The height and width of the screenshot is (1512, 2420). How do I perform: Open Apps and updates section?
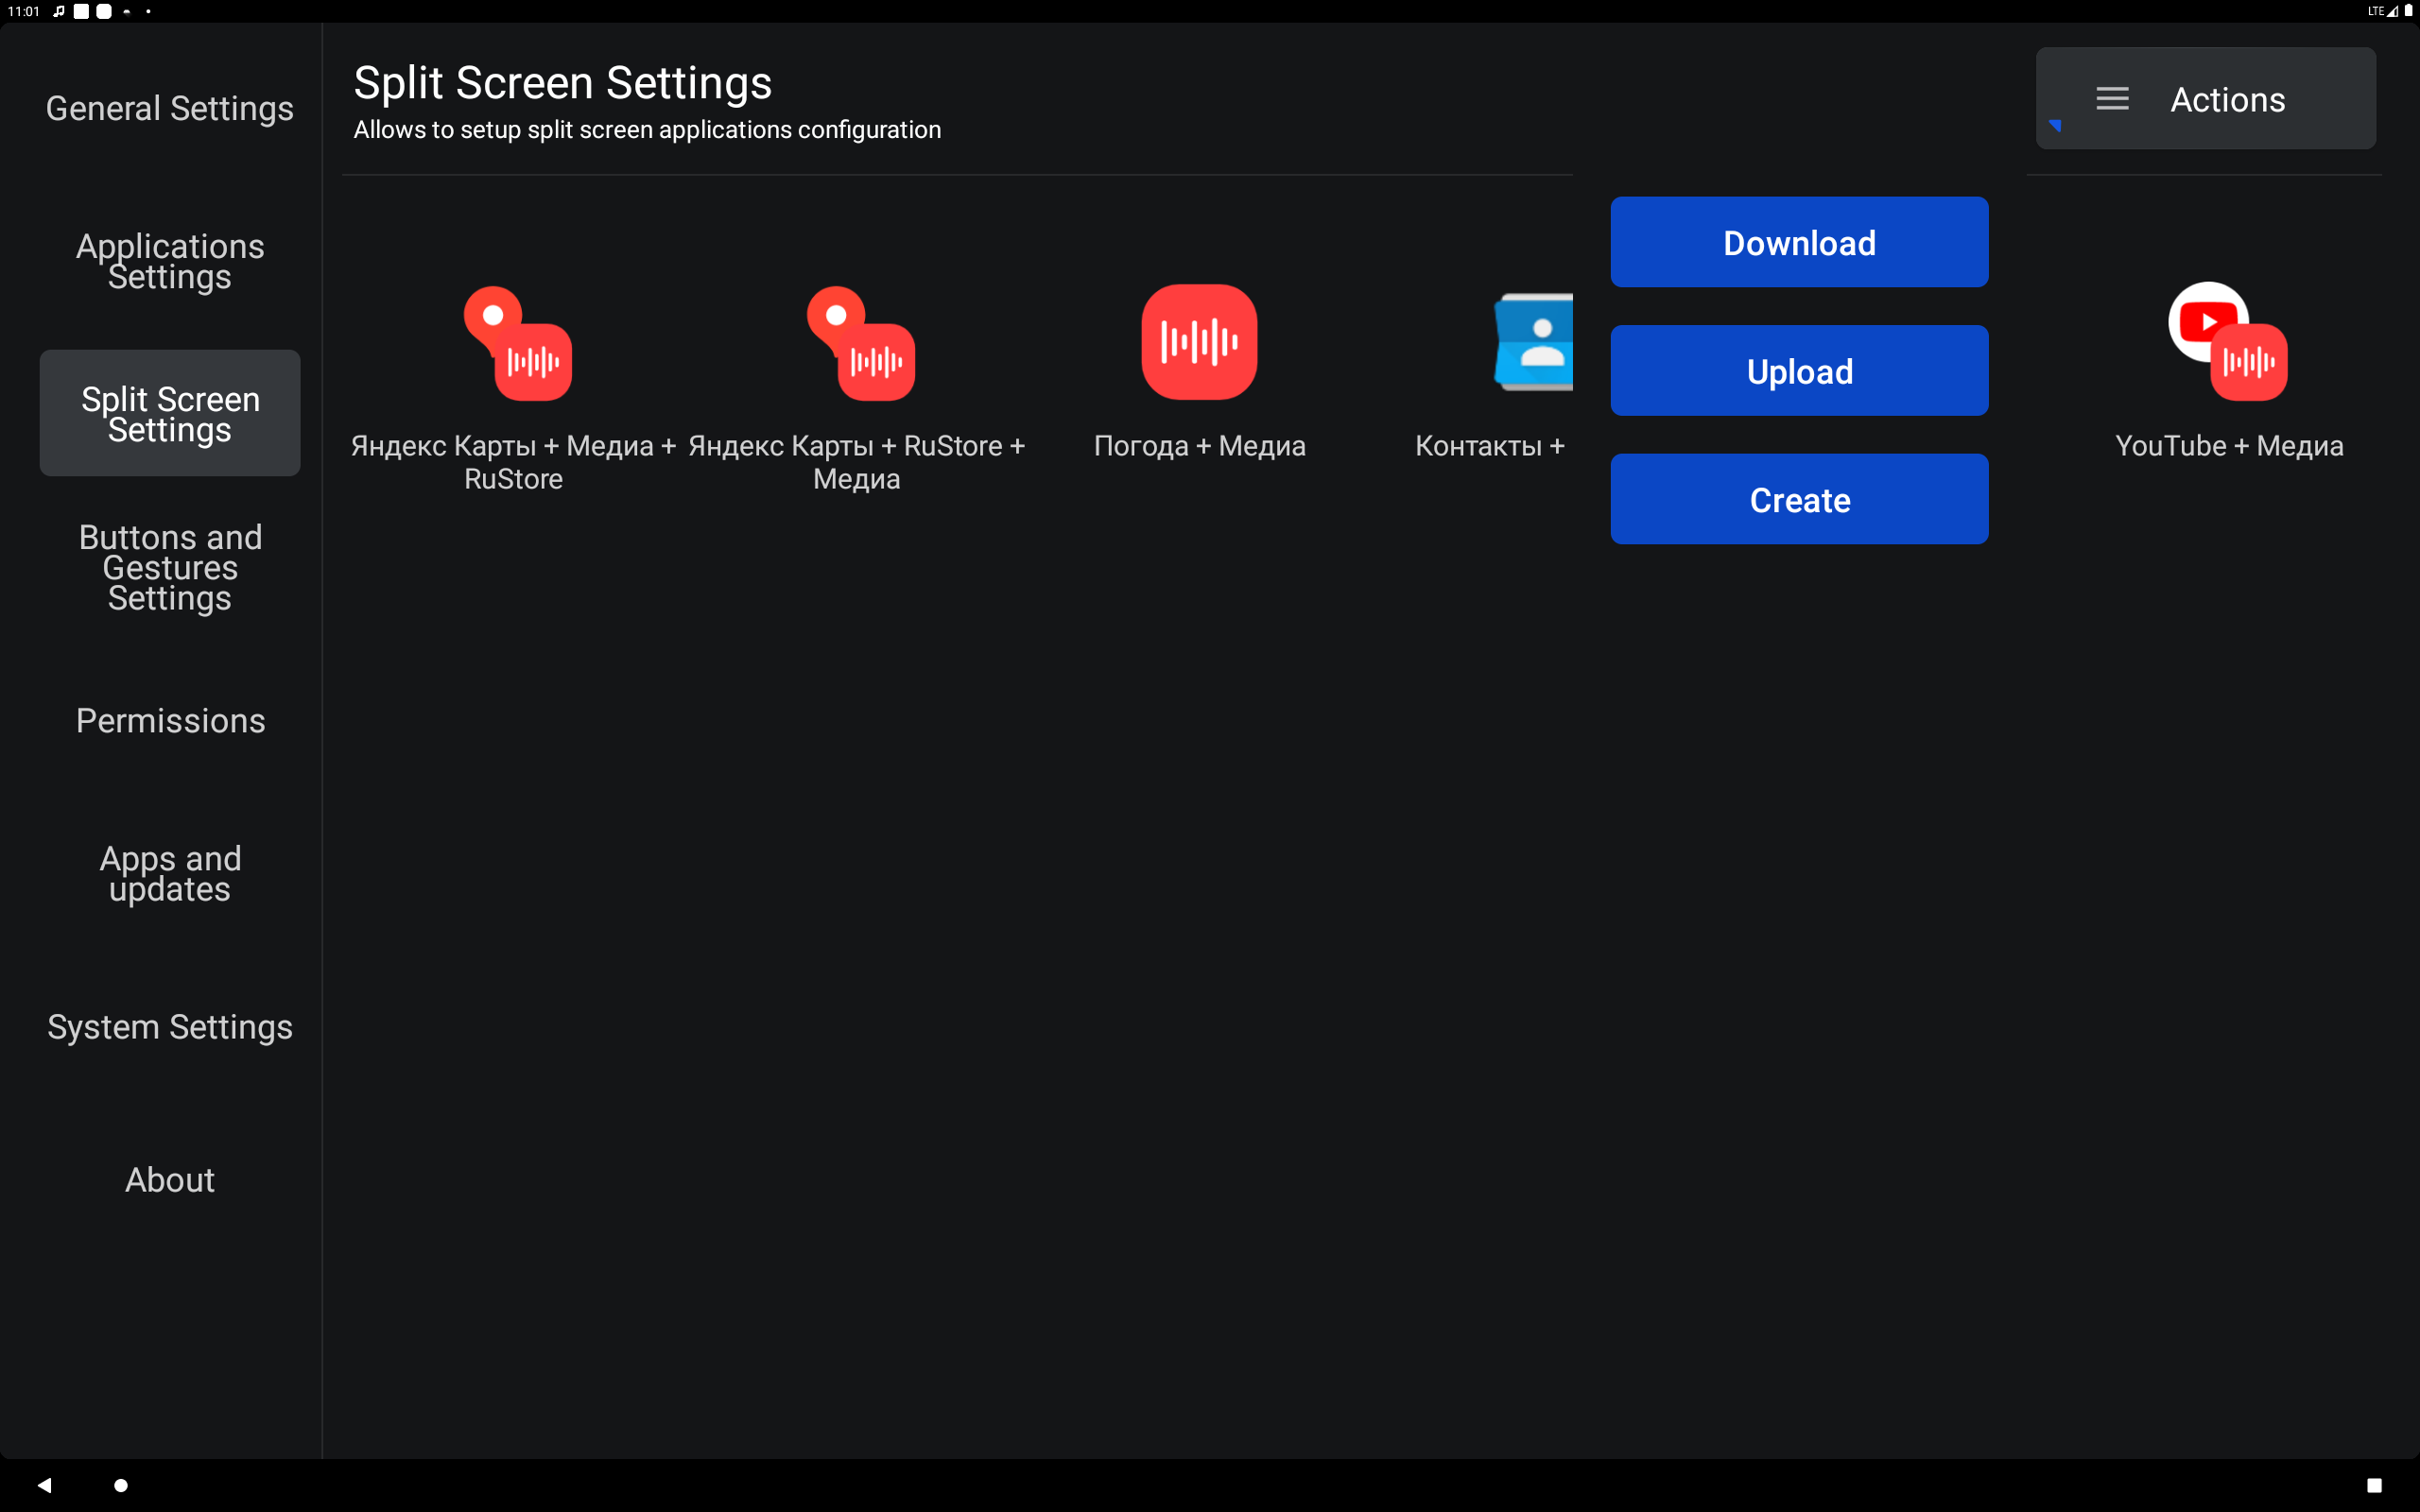(x=170, y=873)
